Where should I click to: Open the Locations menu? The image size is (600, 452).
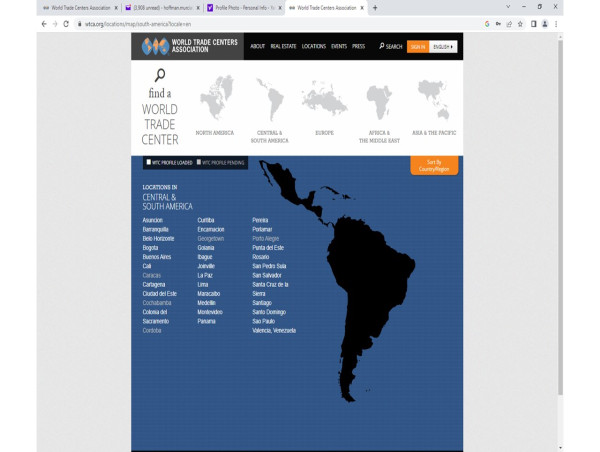point(314,46)
